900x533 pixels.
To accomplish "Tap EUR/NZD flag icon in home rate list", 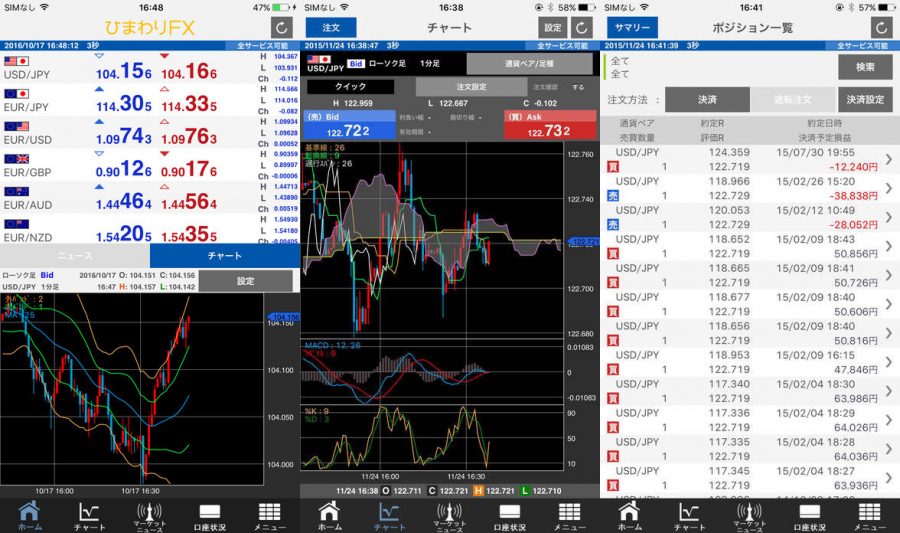I will click(x=16, y=224).
